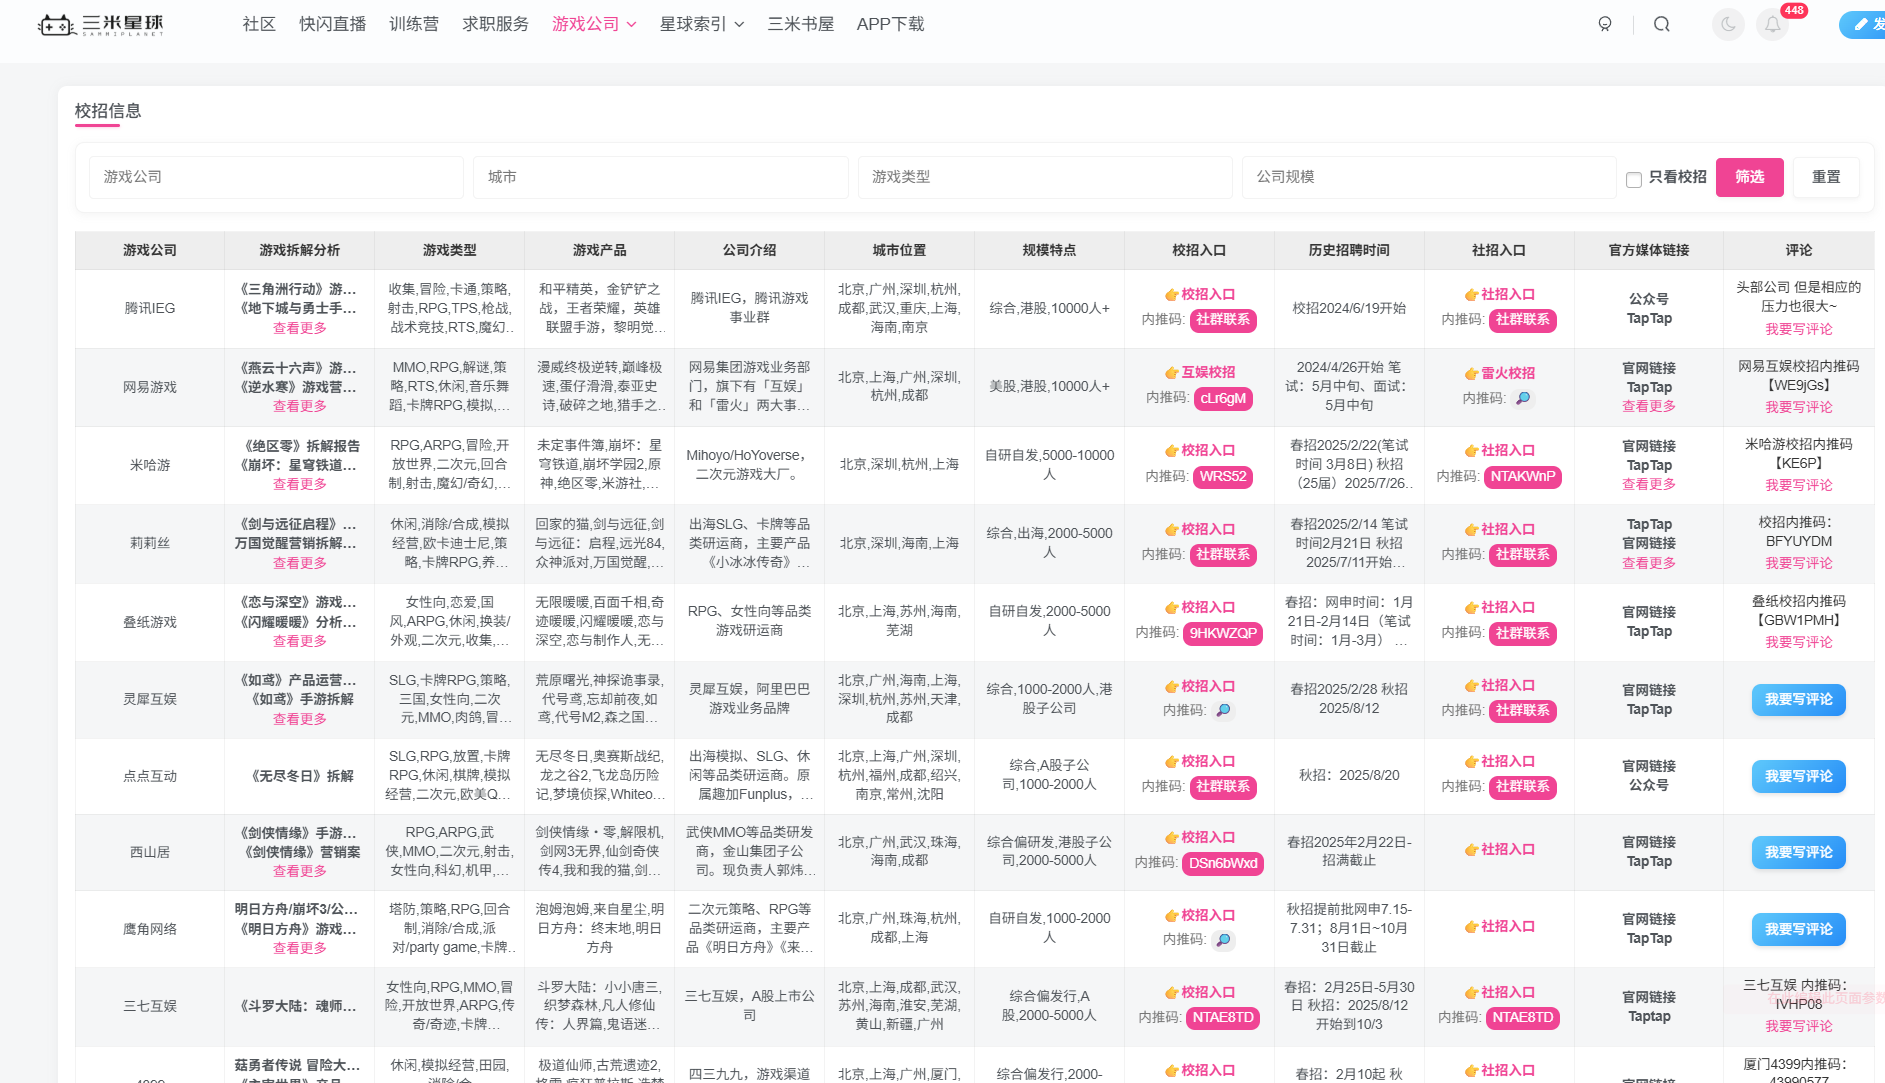The height and width of the screenshot is (1083, 1885).
Task: Expand the 游戏公司 navigation dropdown
Action: coord(594,24)
